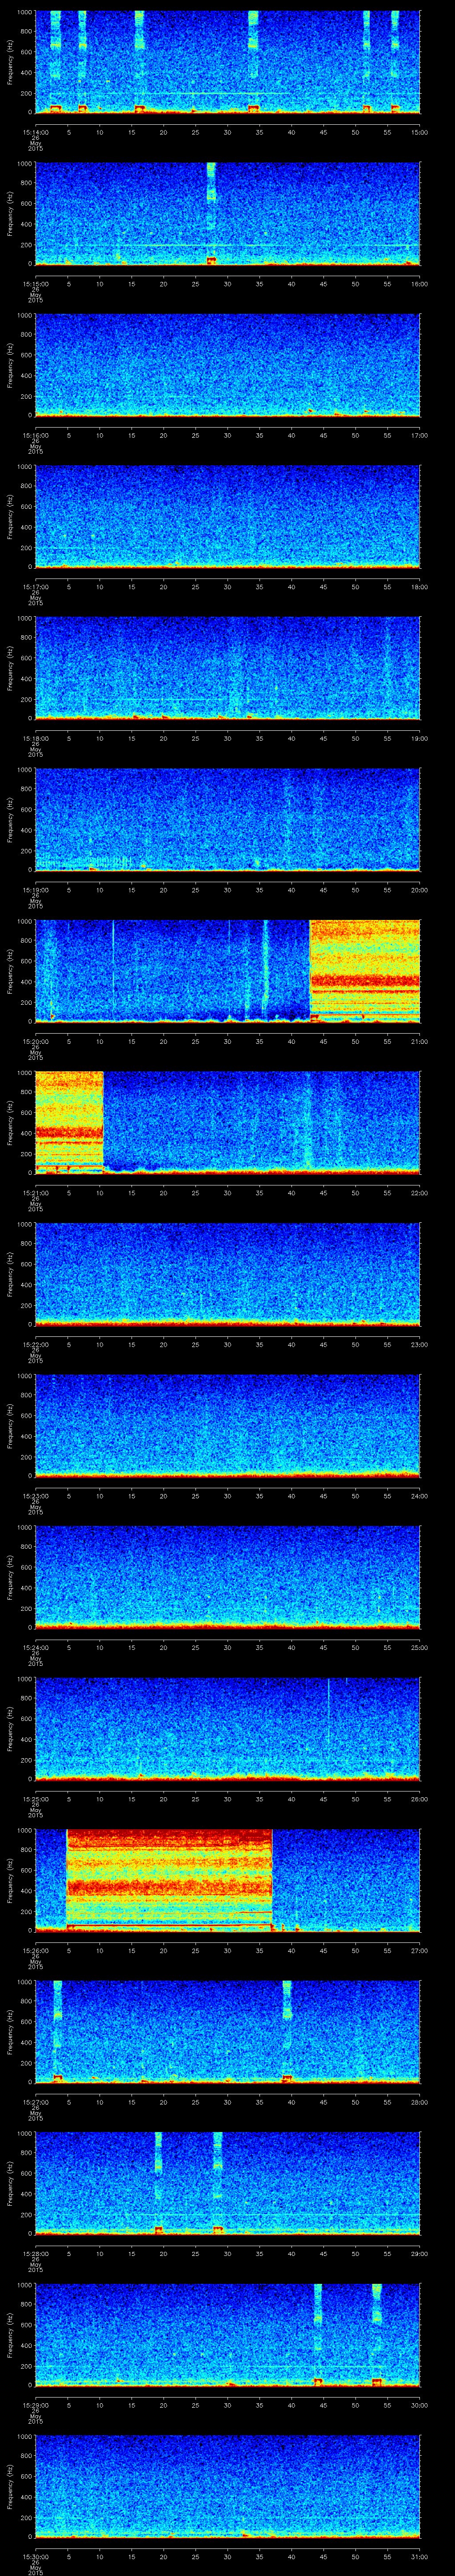Select the spectrogram starting at 15:18:00

[x=227, y=668]
